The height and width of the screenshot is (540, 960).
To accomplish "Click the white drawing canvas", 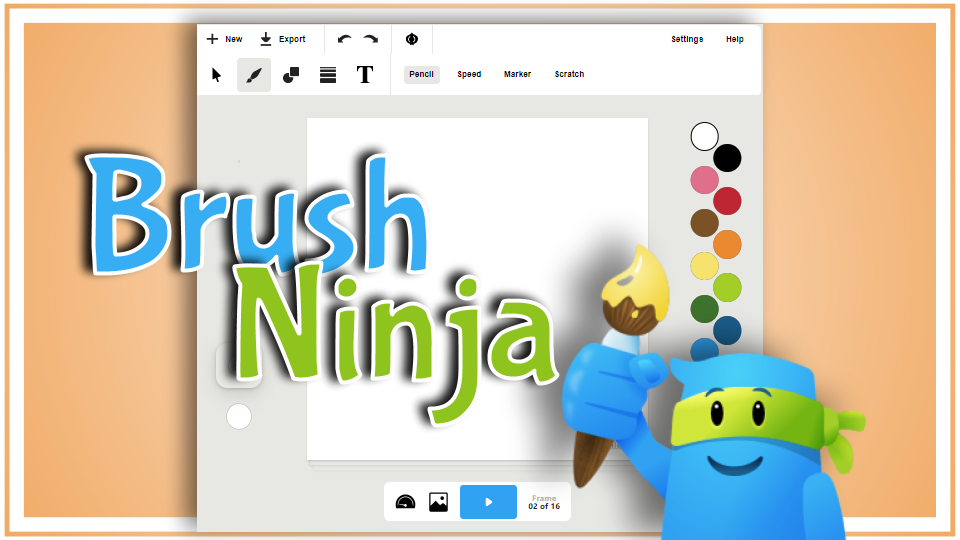I will coord(478,289).
